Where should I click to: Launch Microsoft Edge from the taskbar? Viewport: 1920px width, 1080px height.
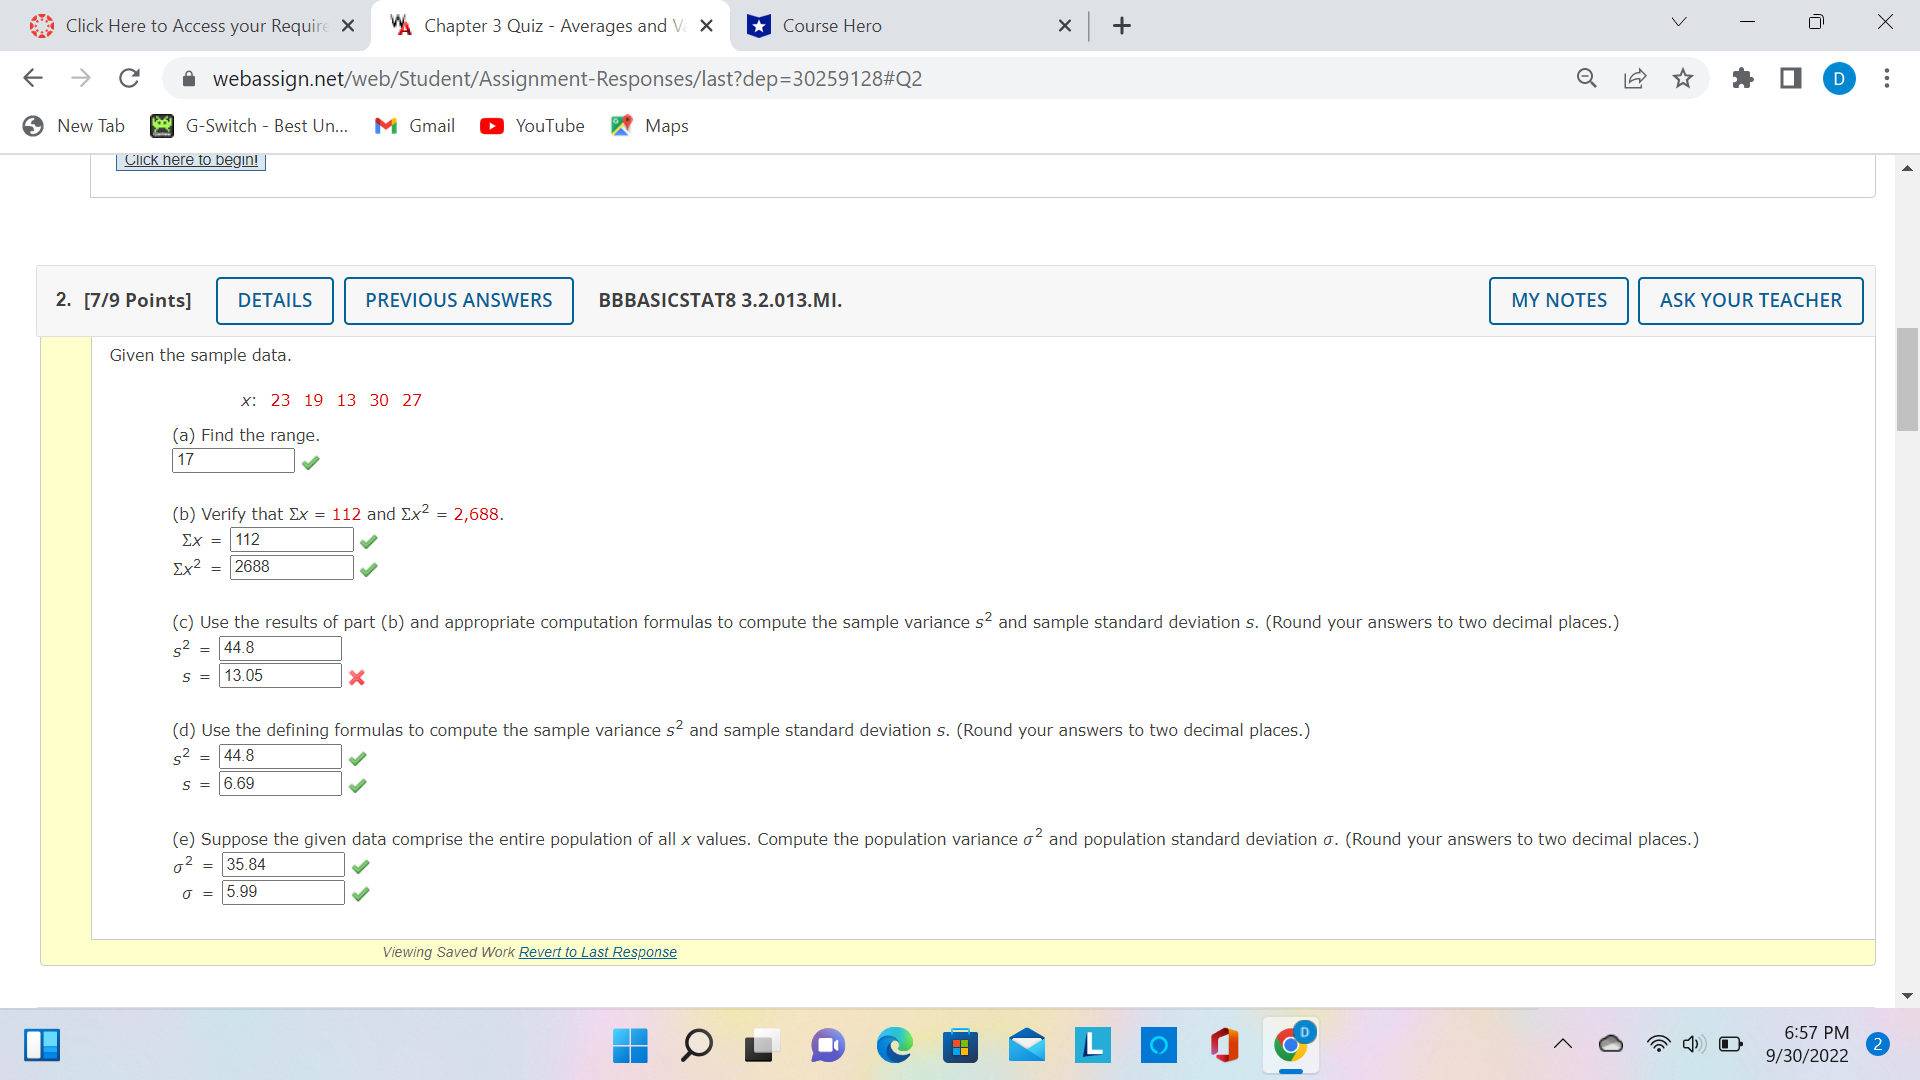click(x=893, y=1046)
